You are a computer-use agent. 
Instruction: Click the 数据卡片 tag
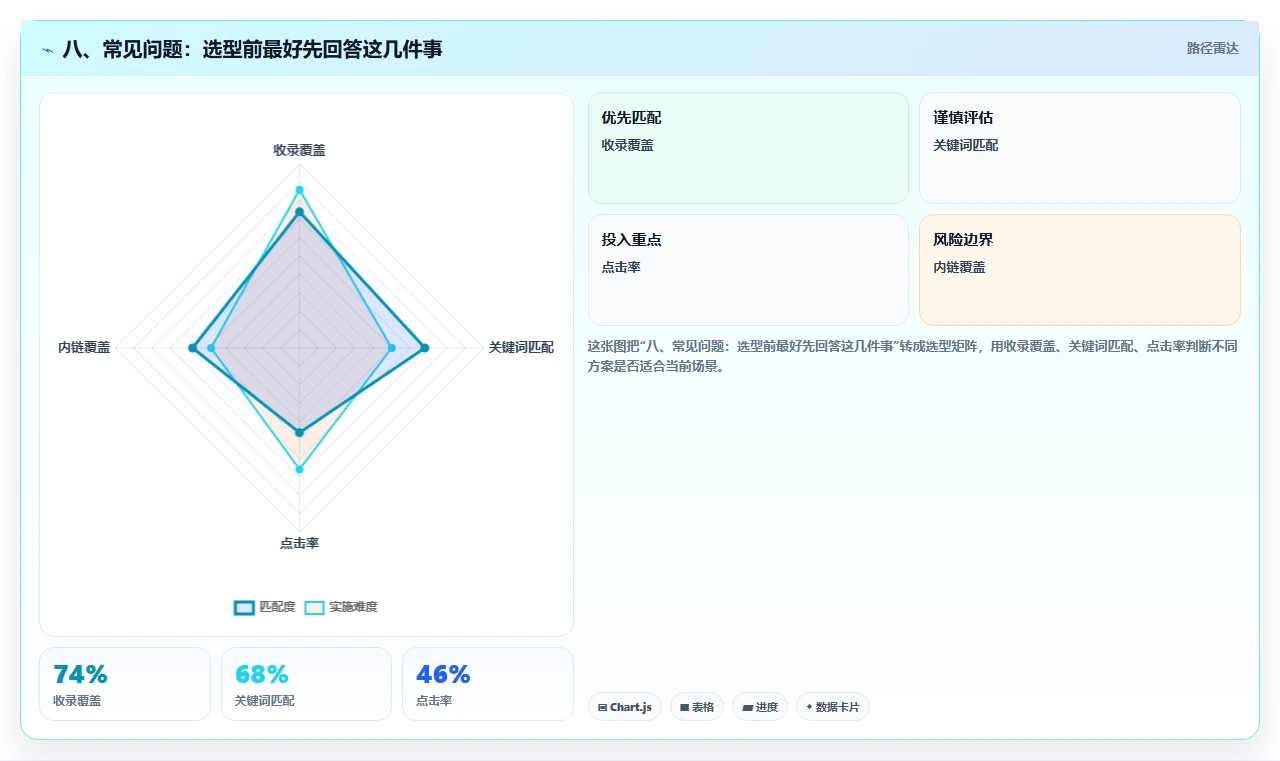pos(833,707)
